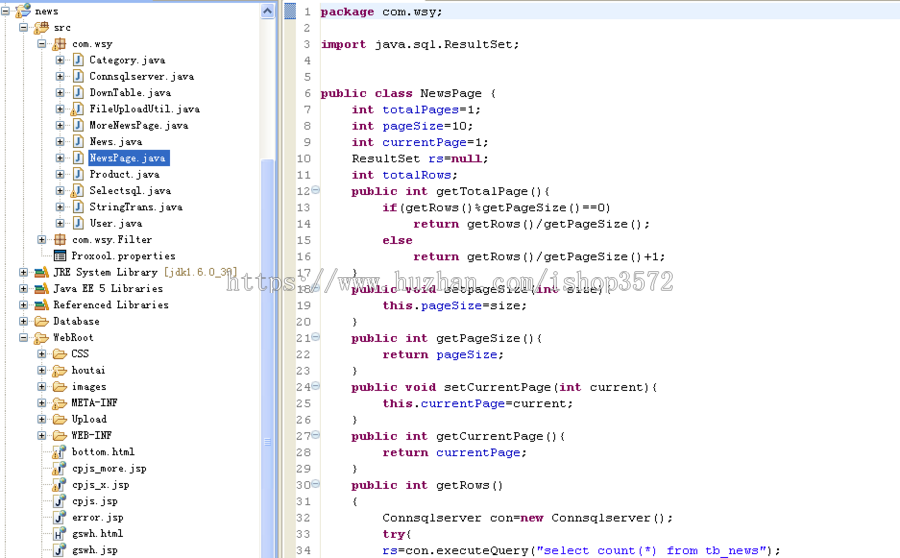This screenshot has height=558, width=900.
Task: Click the Database folder icon
Action: (41, 321)
